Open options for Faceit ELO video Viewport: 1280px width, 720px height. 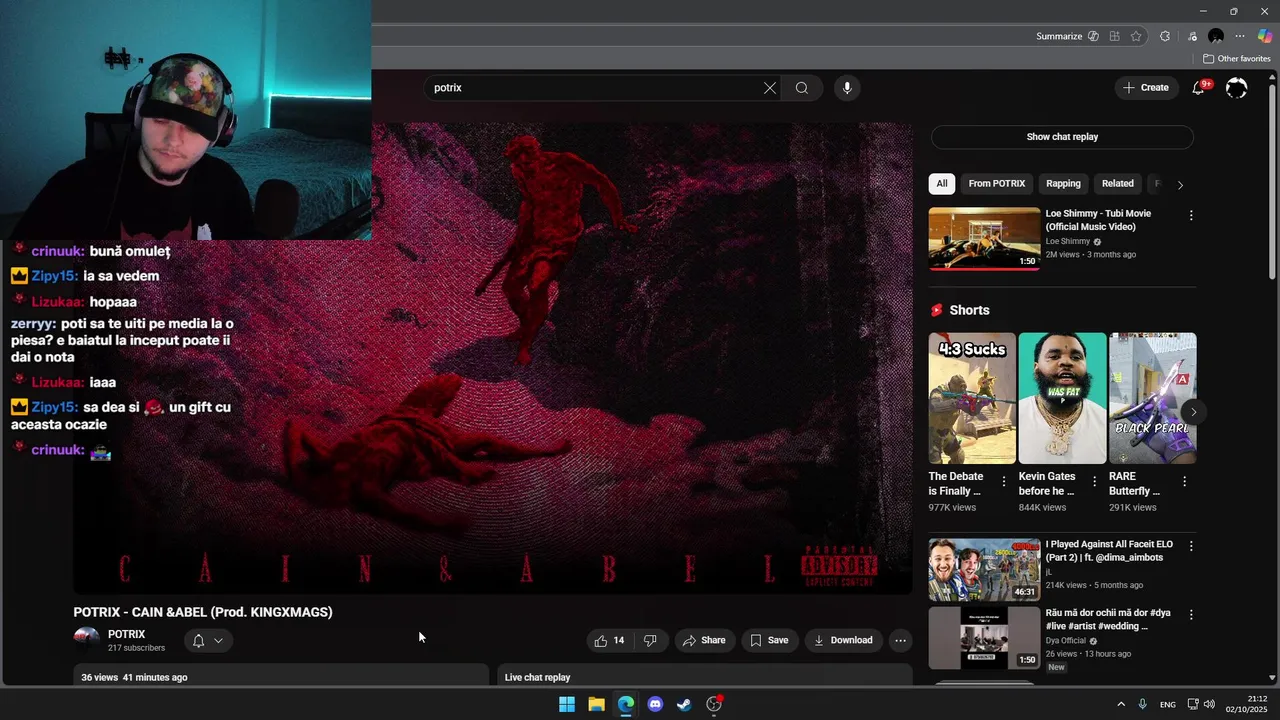click(1190, 546)
